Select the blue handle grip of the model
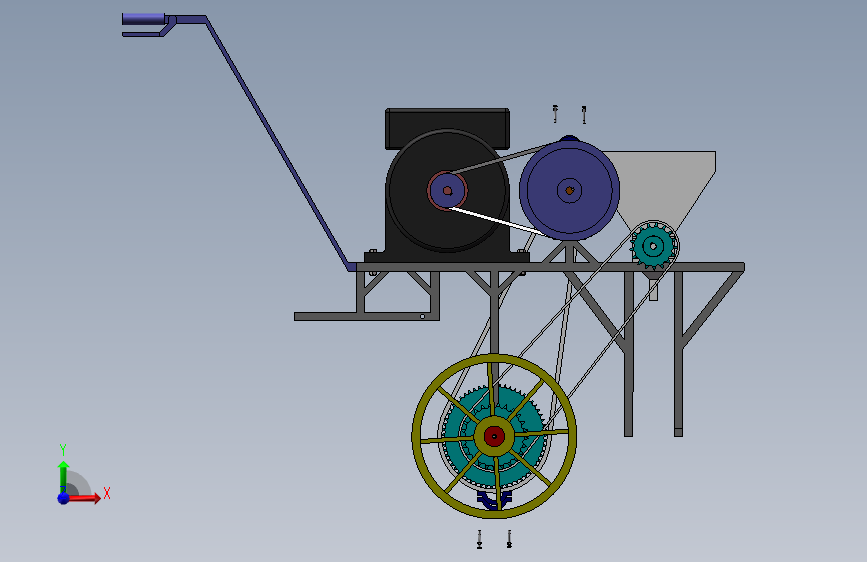 [x=143, y=19]
